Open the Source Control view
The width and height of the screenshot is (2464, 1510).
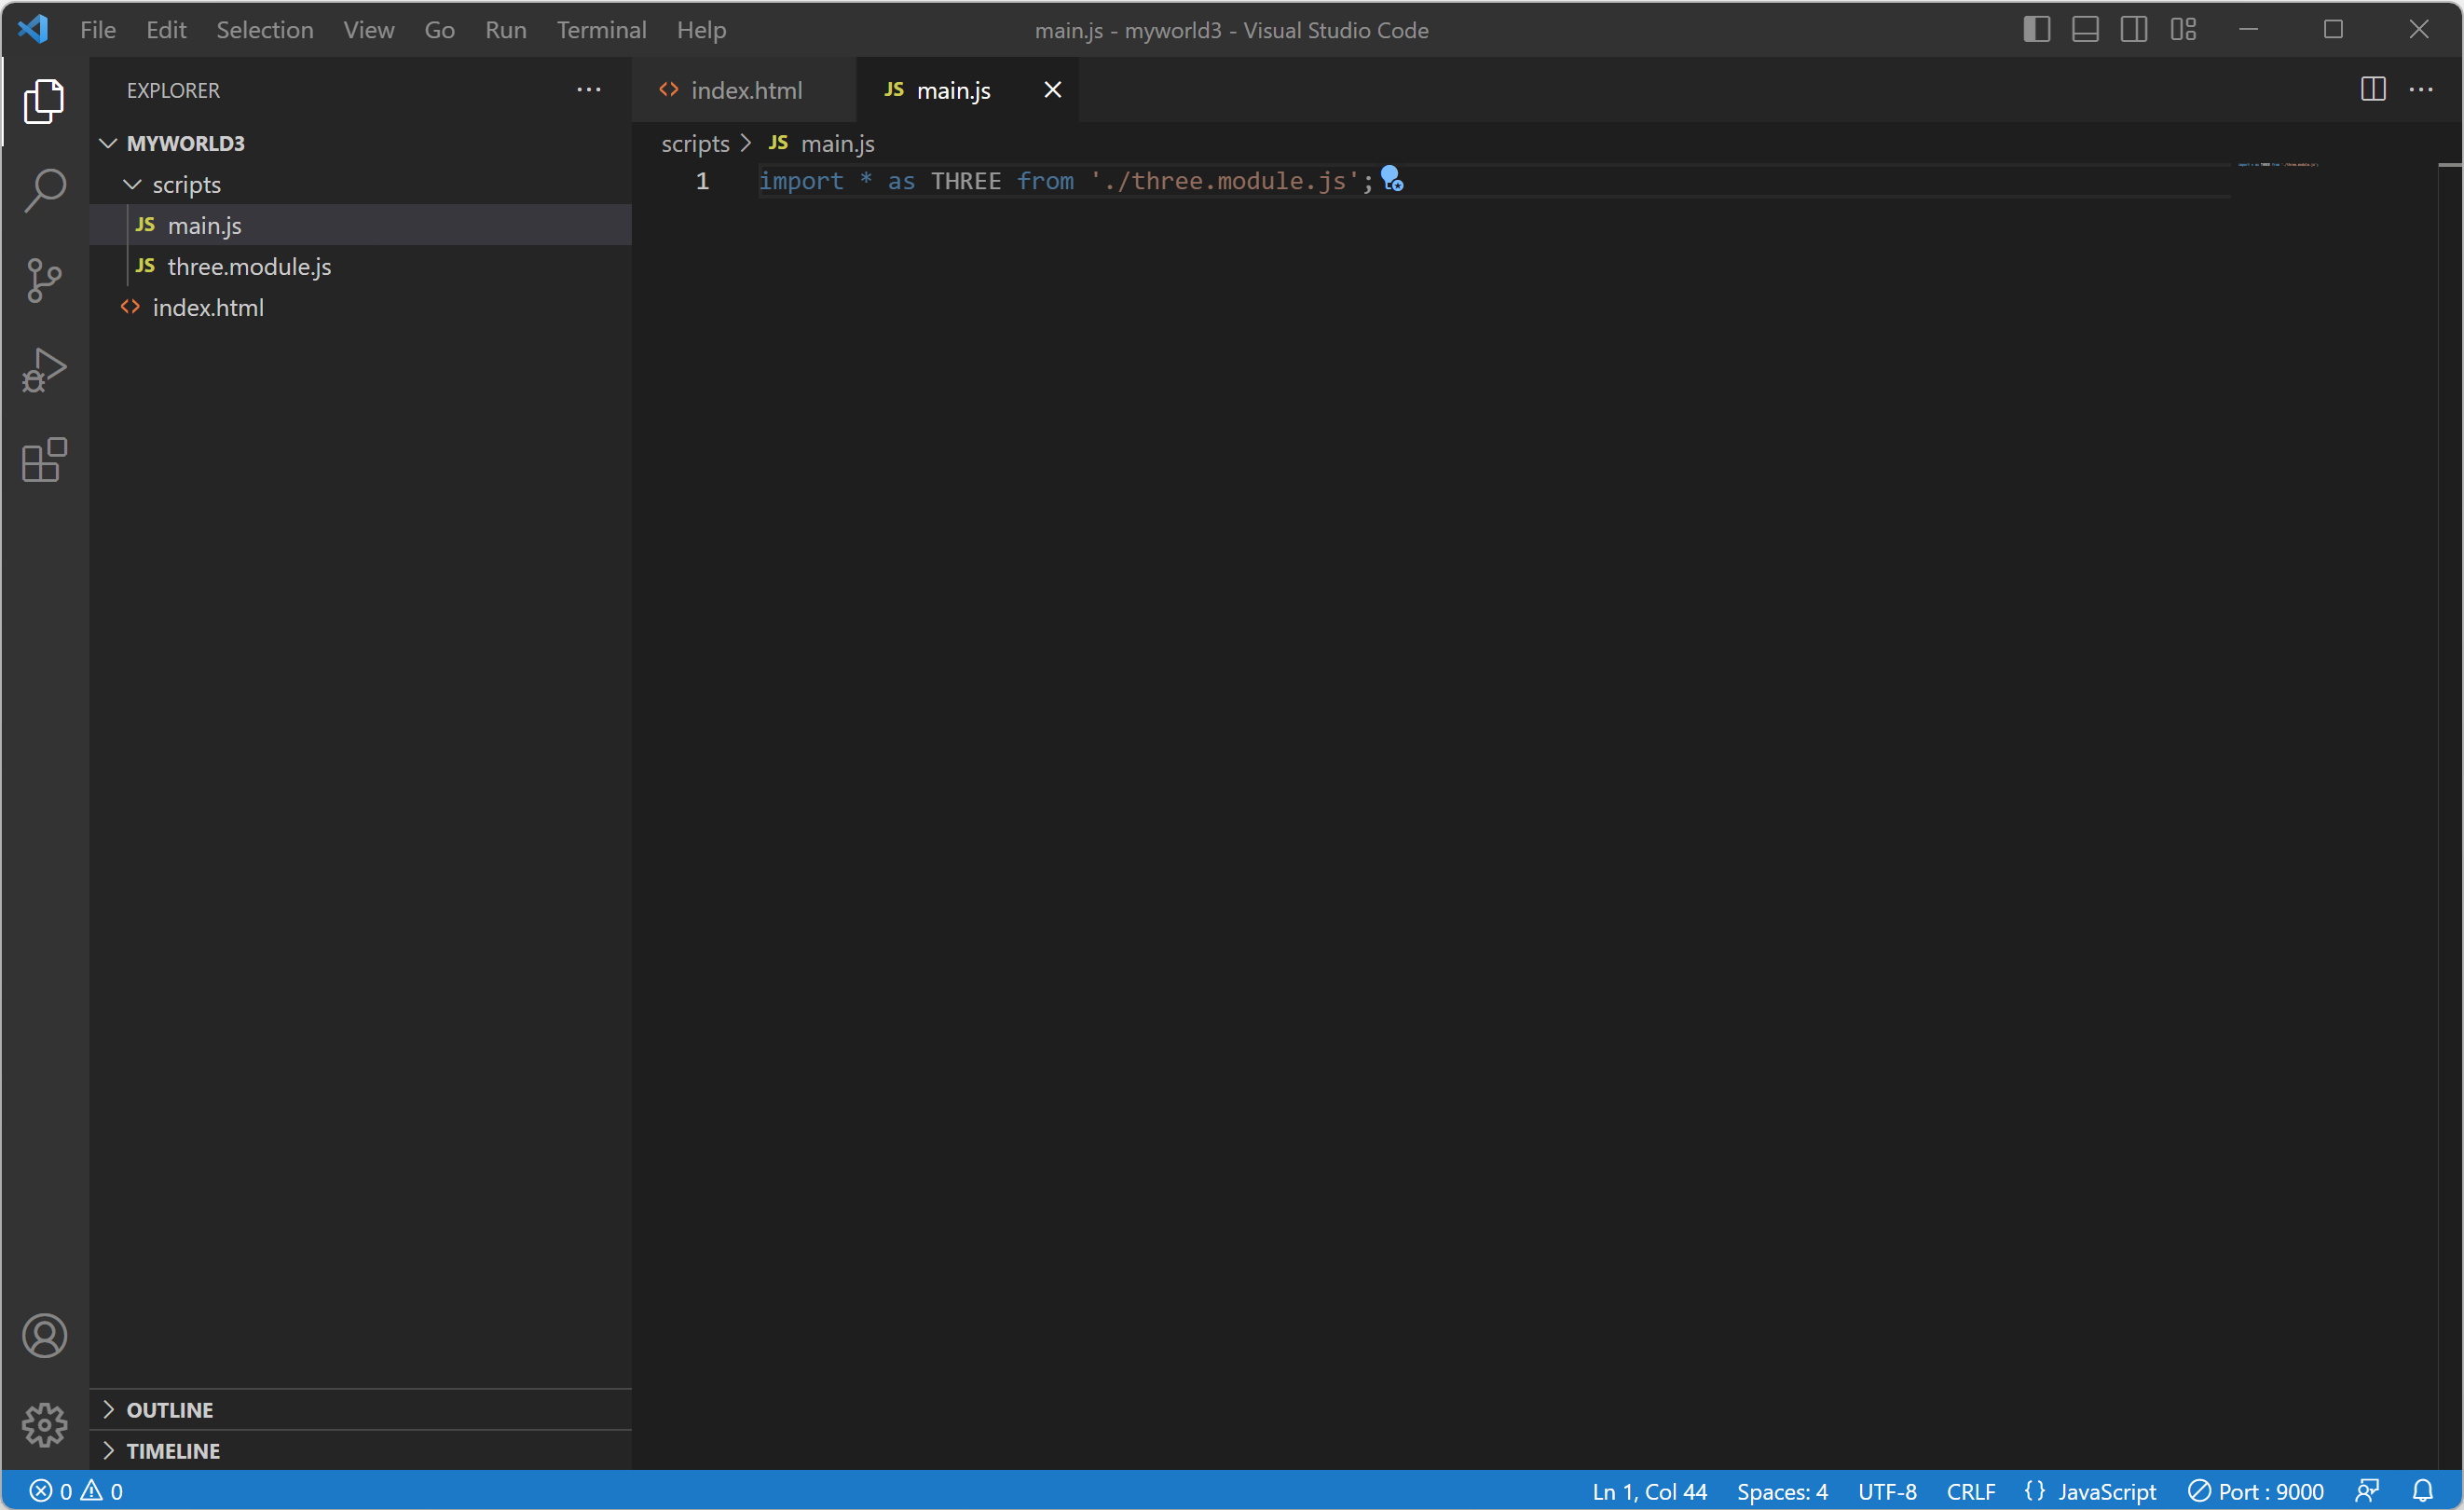pos(44,280)
